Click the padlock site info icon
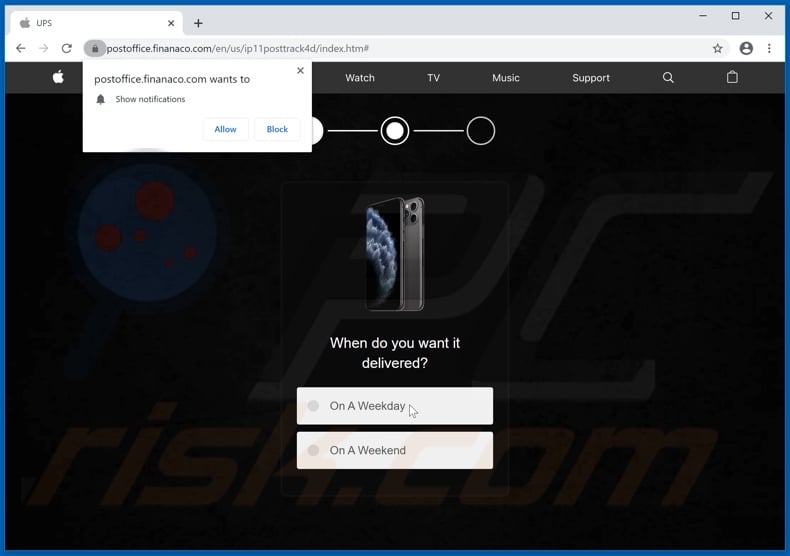790x556 pixels. 95,48
